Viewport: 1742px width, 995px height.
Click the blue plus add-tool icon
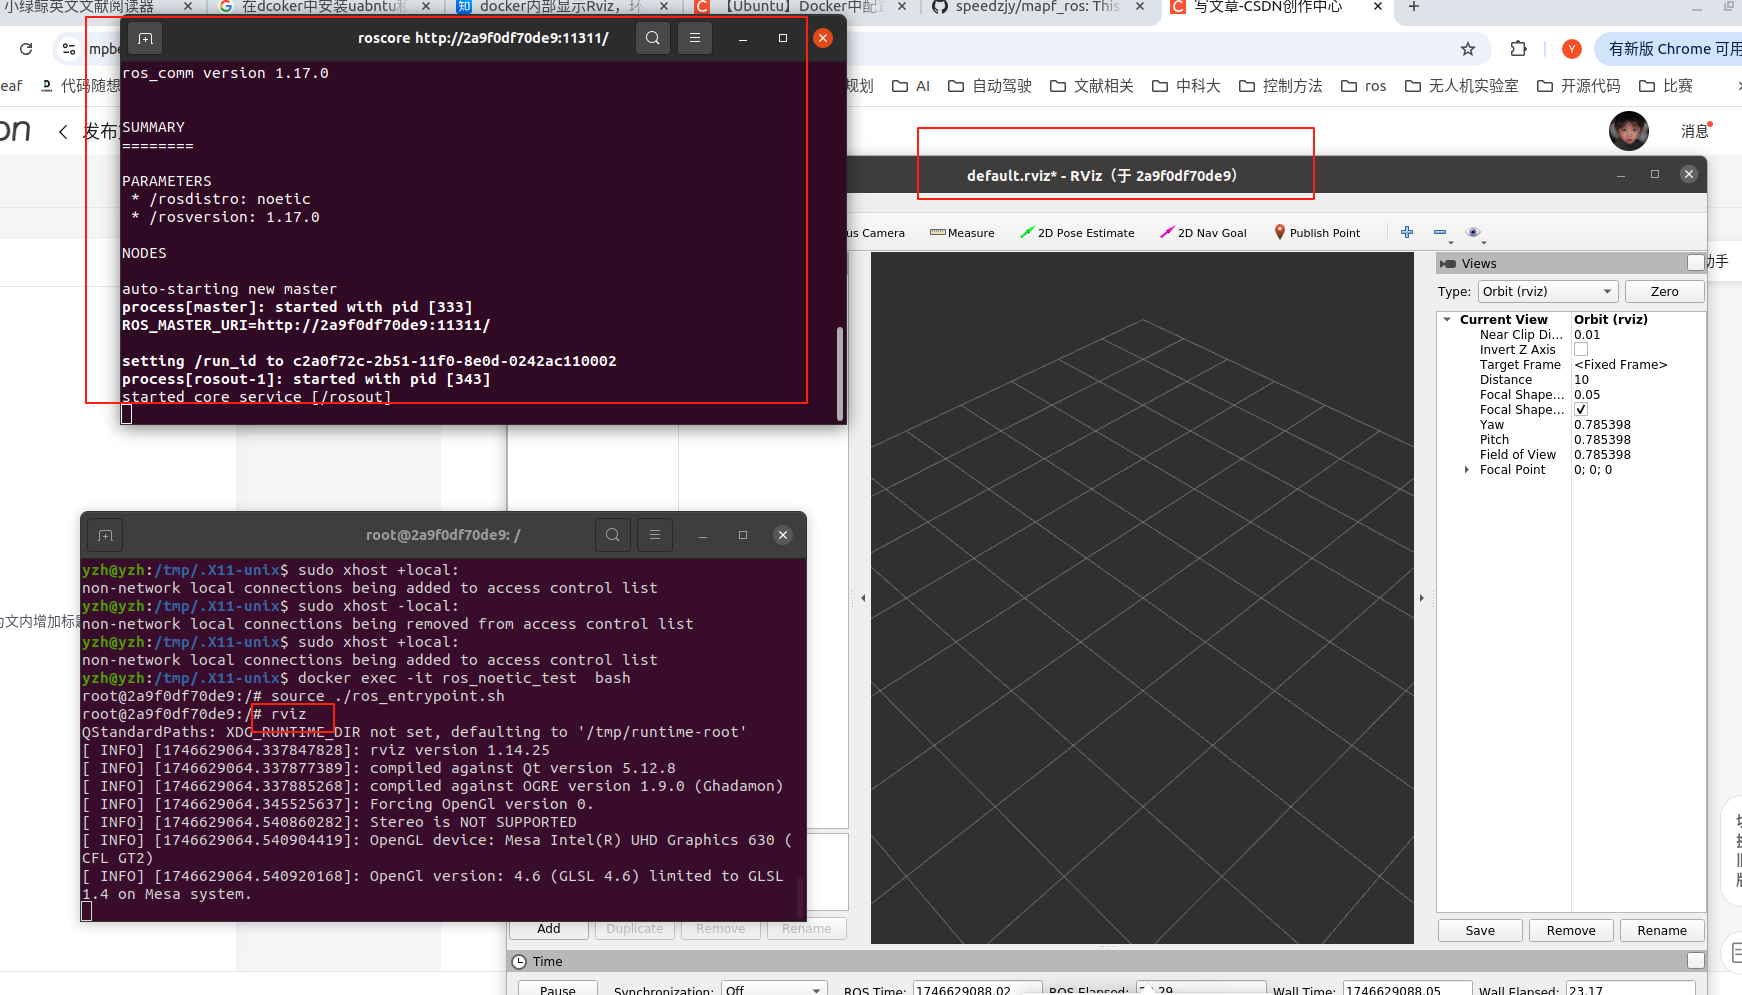click(1407, 232)
